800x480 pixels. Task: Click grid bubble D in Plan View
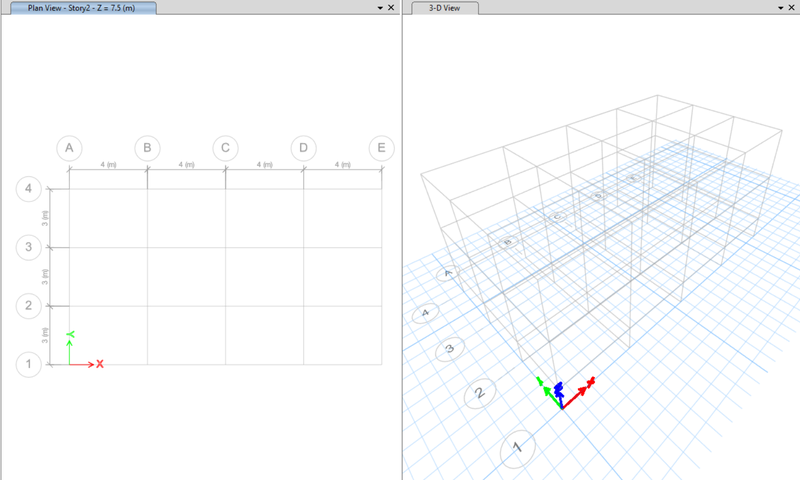click(304, 148)
